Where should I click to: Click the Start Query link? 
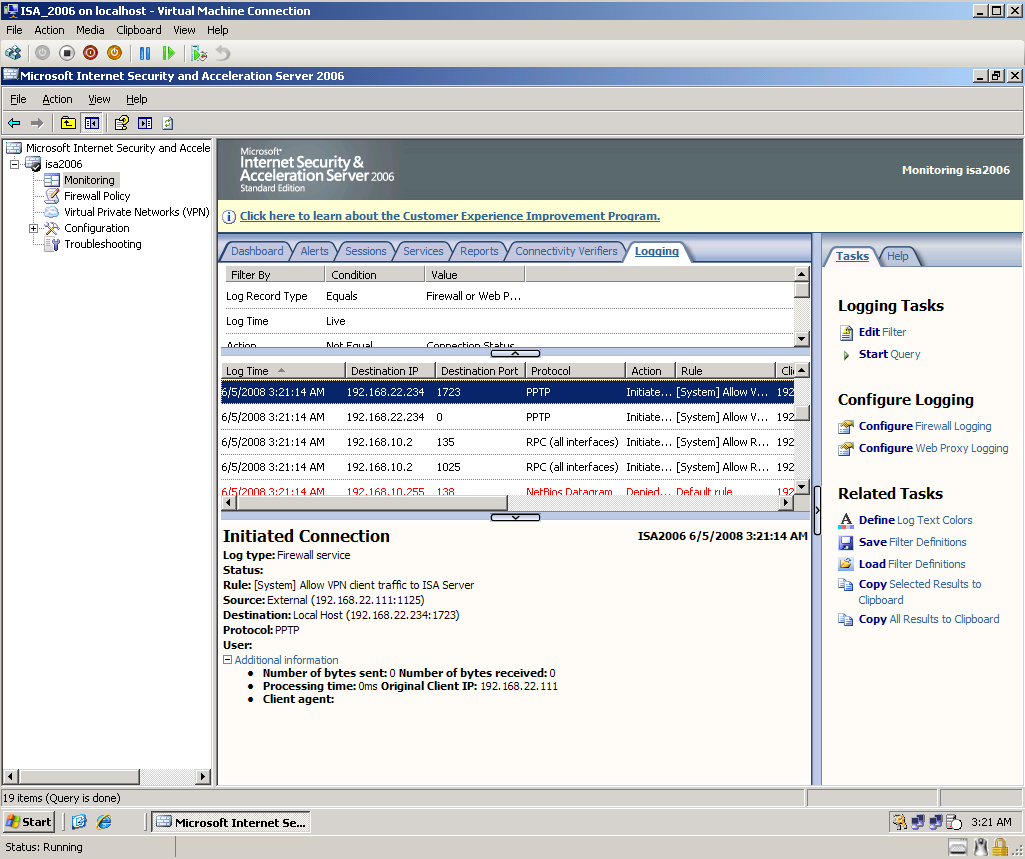click(x=890, y=354)
